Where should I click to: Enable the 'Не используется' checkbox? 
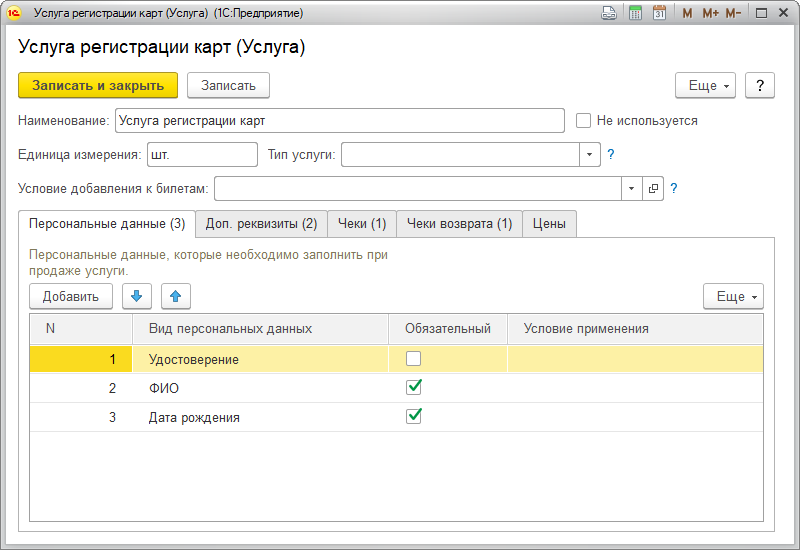[584, 120]
